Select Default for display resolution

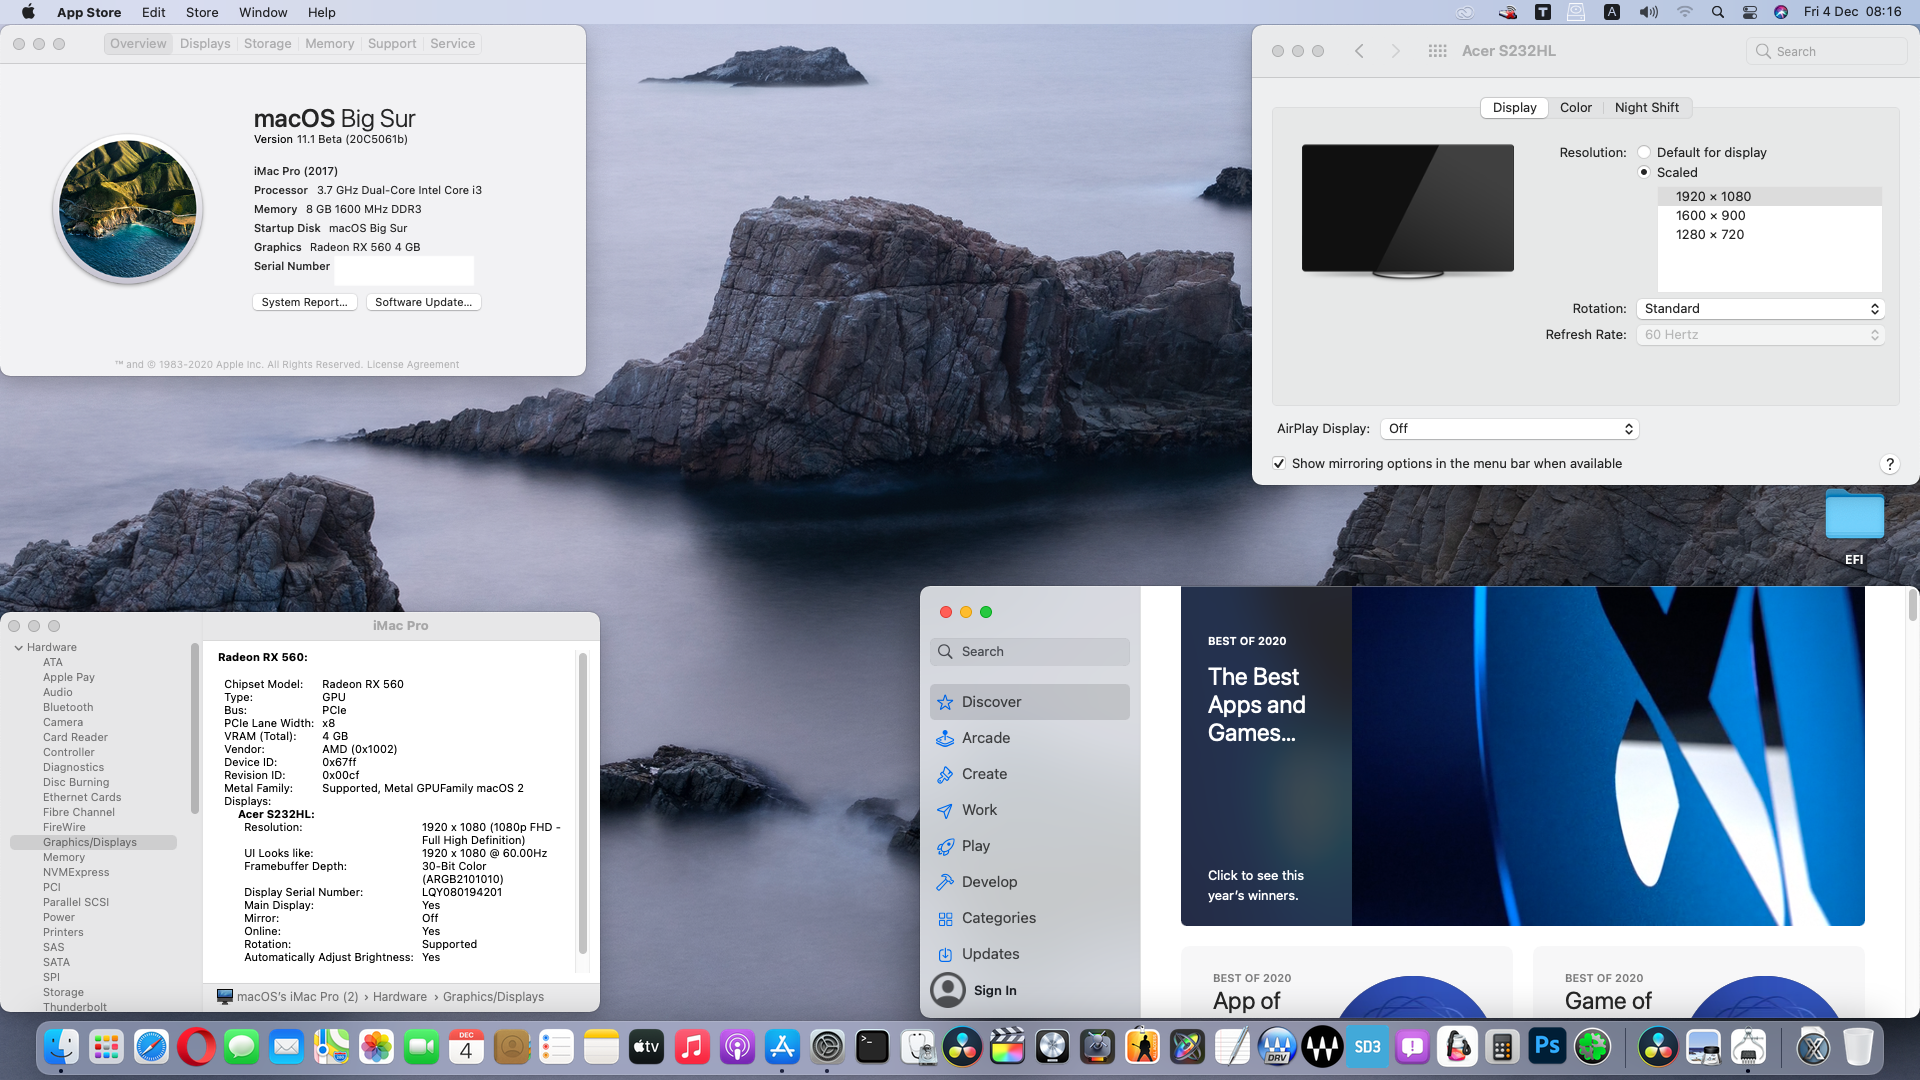click(1643, 152)
